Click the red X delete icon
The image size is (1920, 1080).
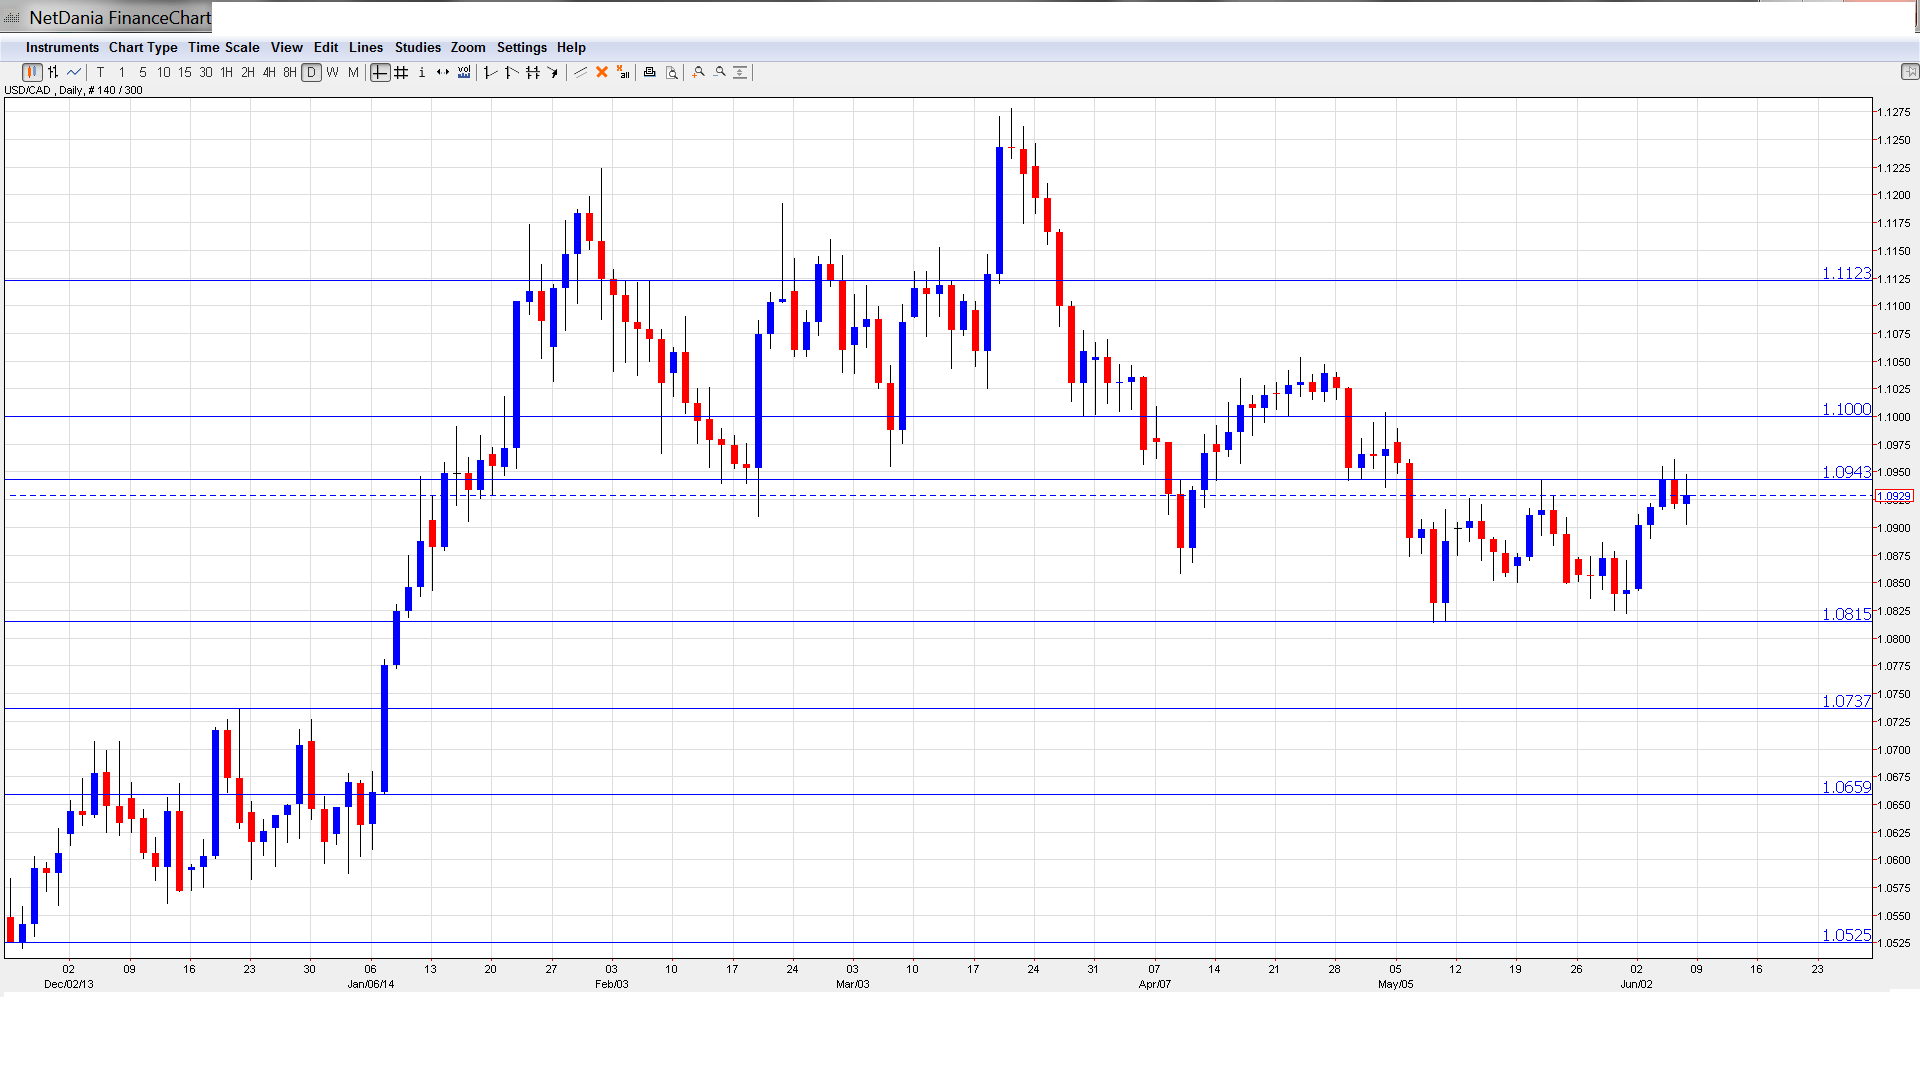[602, 72]
